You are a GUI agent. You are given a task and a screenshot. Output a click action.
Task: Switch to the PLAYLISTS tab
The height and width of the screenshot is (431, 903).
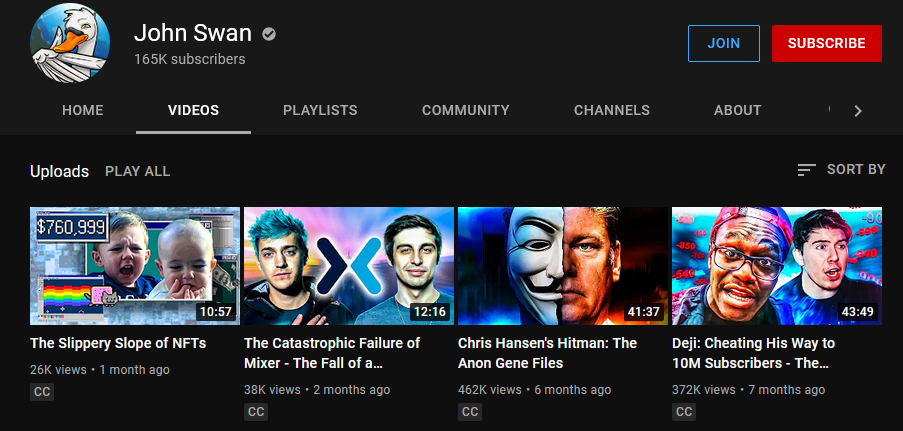coord(320,111)
